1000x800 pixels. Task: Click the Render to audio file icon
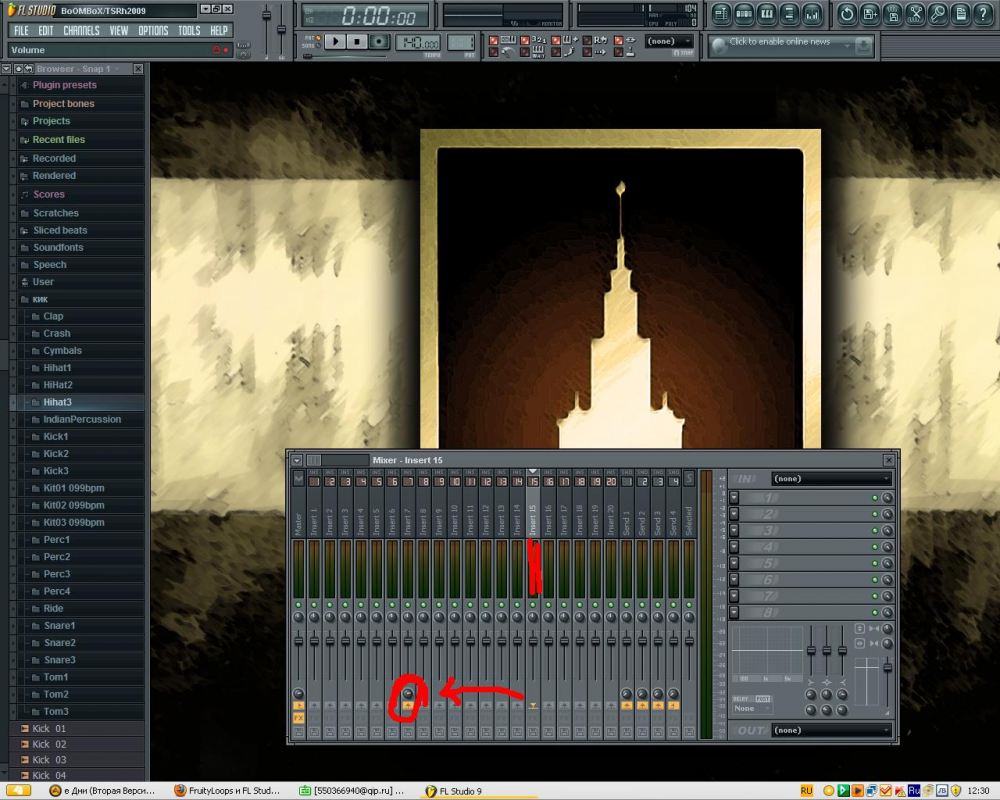pyautogui.click(x=893, y=14)
